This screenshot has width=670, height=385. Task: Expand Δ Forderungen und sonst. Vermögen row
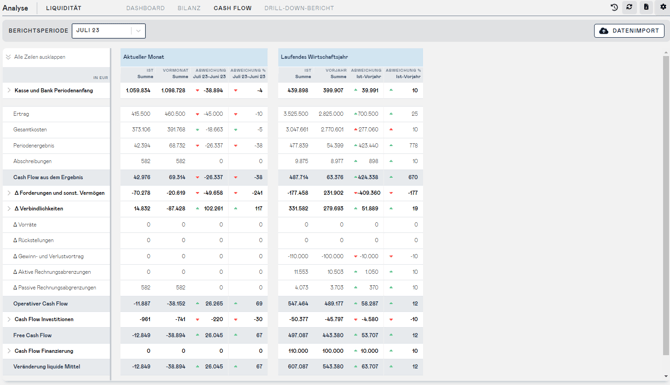(9, 193)
